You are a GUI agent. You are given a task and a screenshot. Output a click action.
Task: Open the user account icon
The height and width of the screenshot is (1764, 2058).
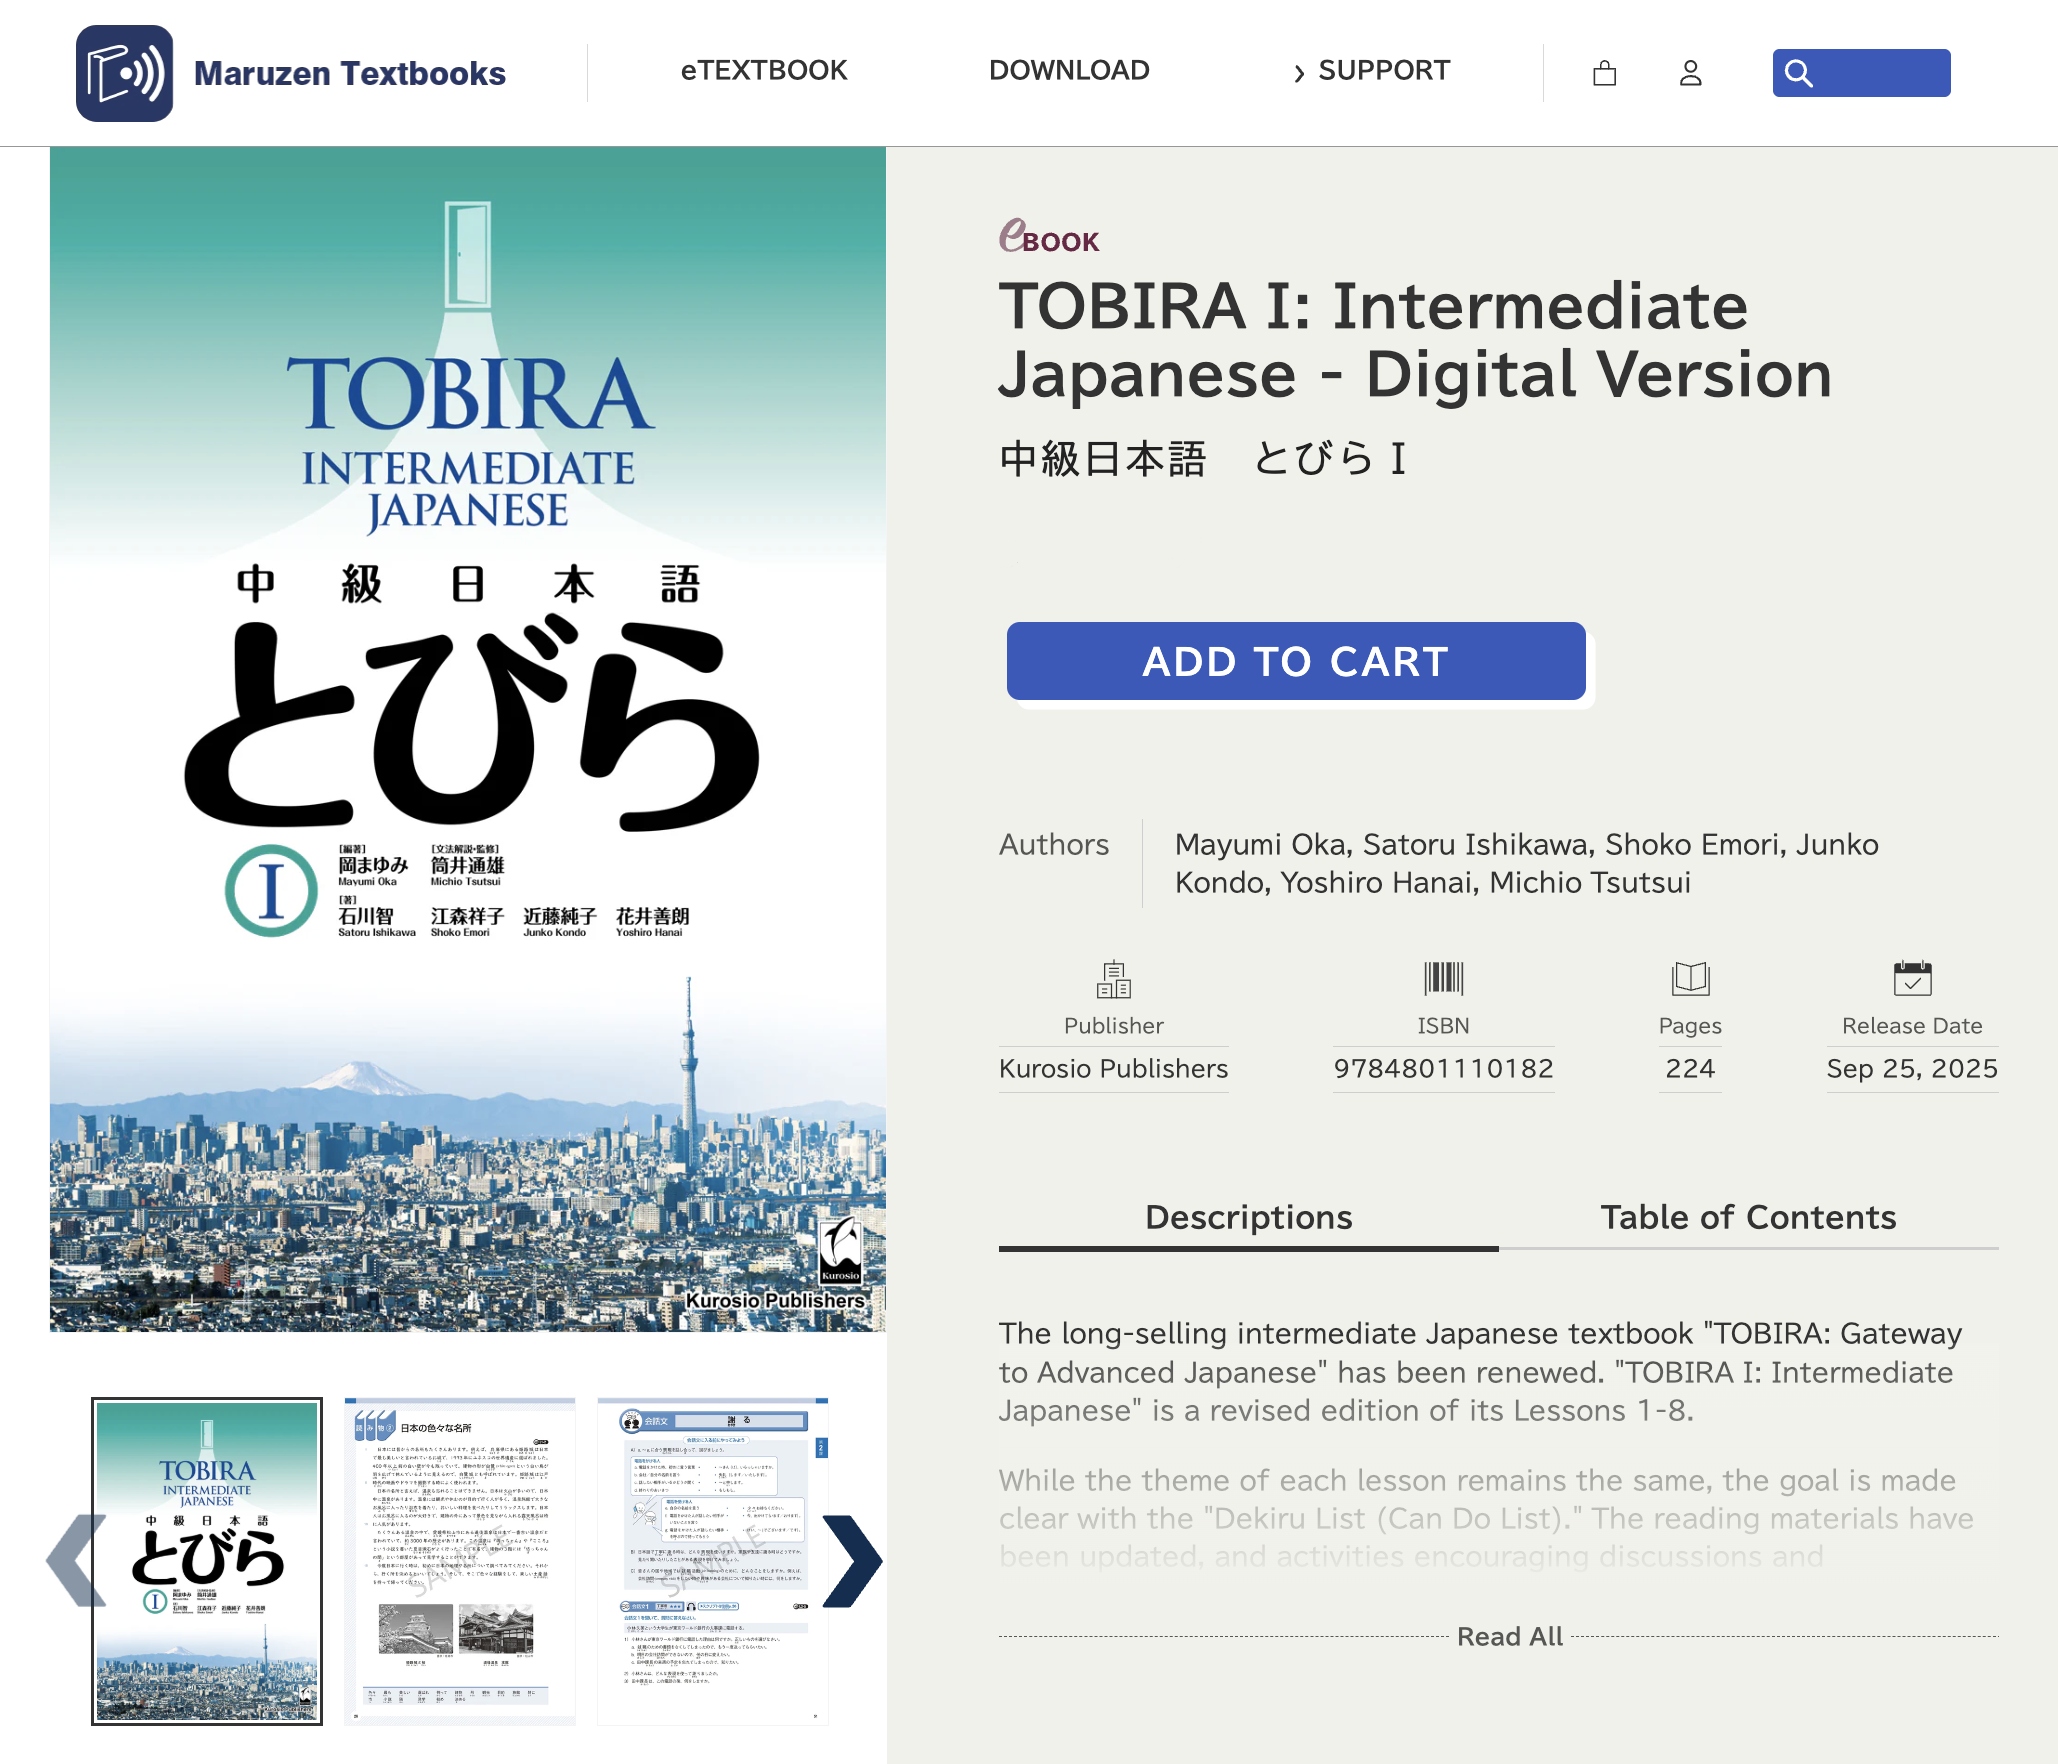(x=1690, y=73)
